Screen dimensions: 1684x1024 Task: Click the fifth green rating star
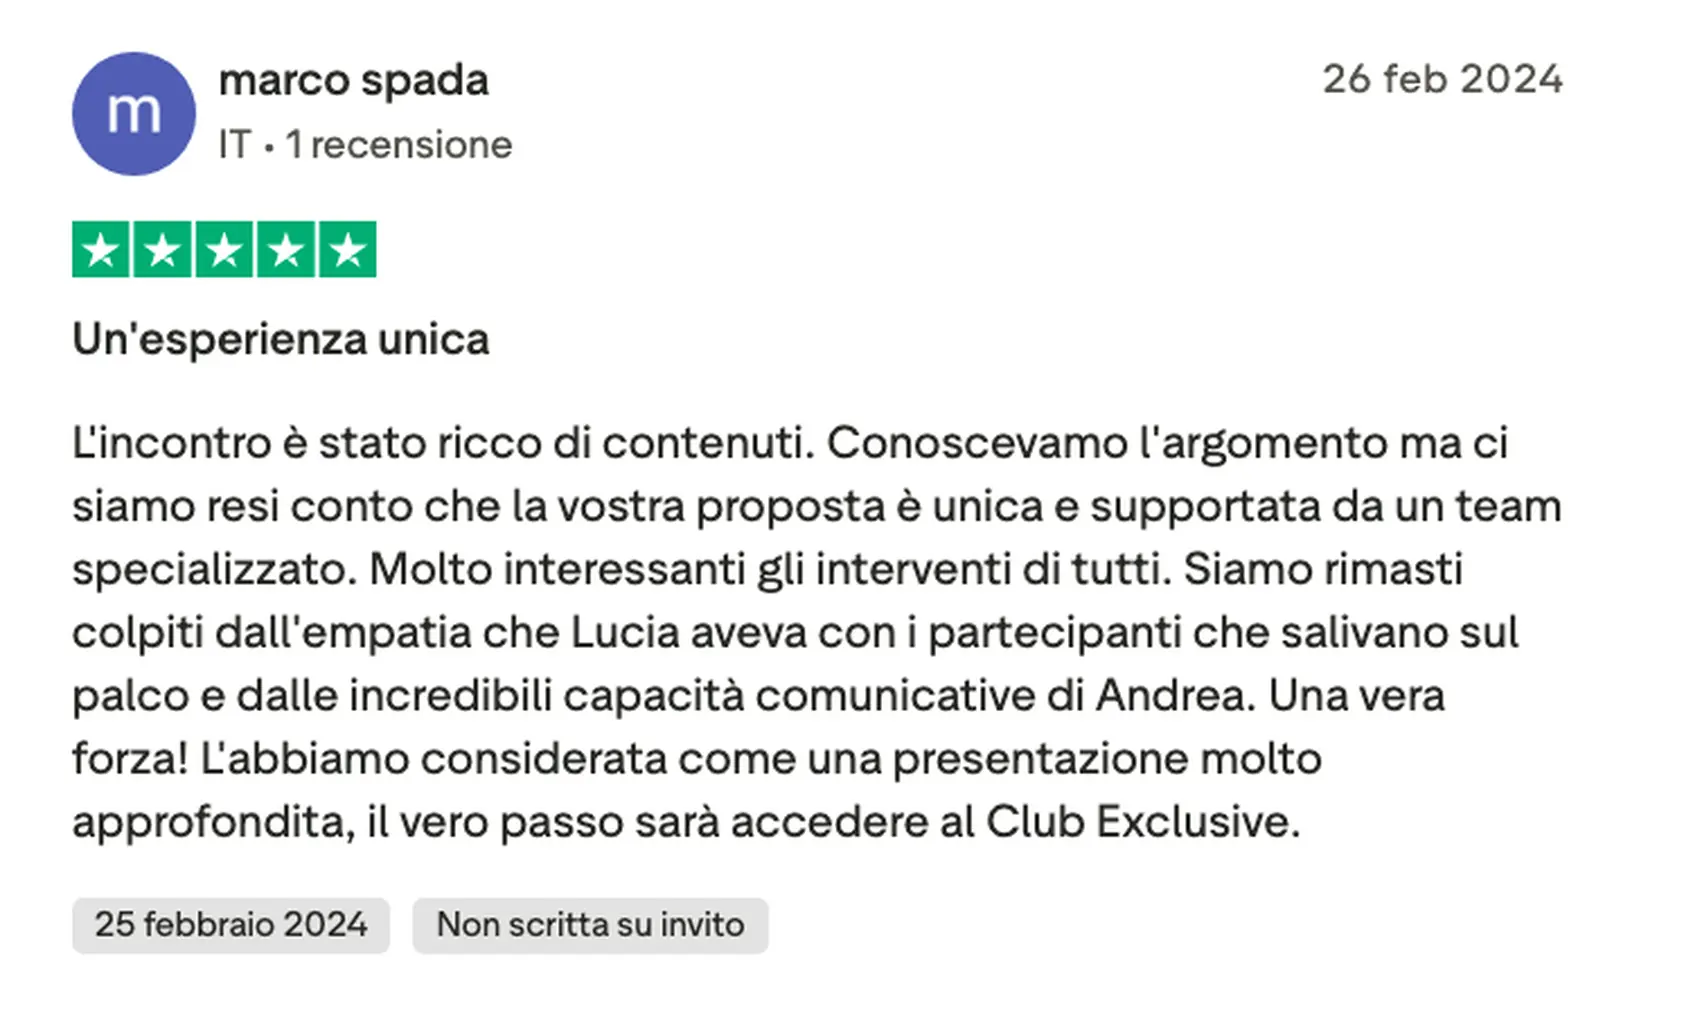click(x=348, y=249)
